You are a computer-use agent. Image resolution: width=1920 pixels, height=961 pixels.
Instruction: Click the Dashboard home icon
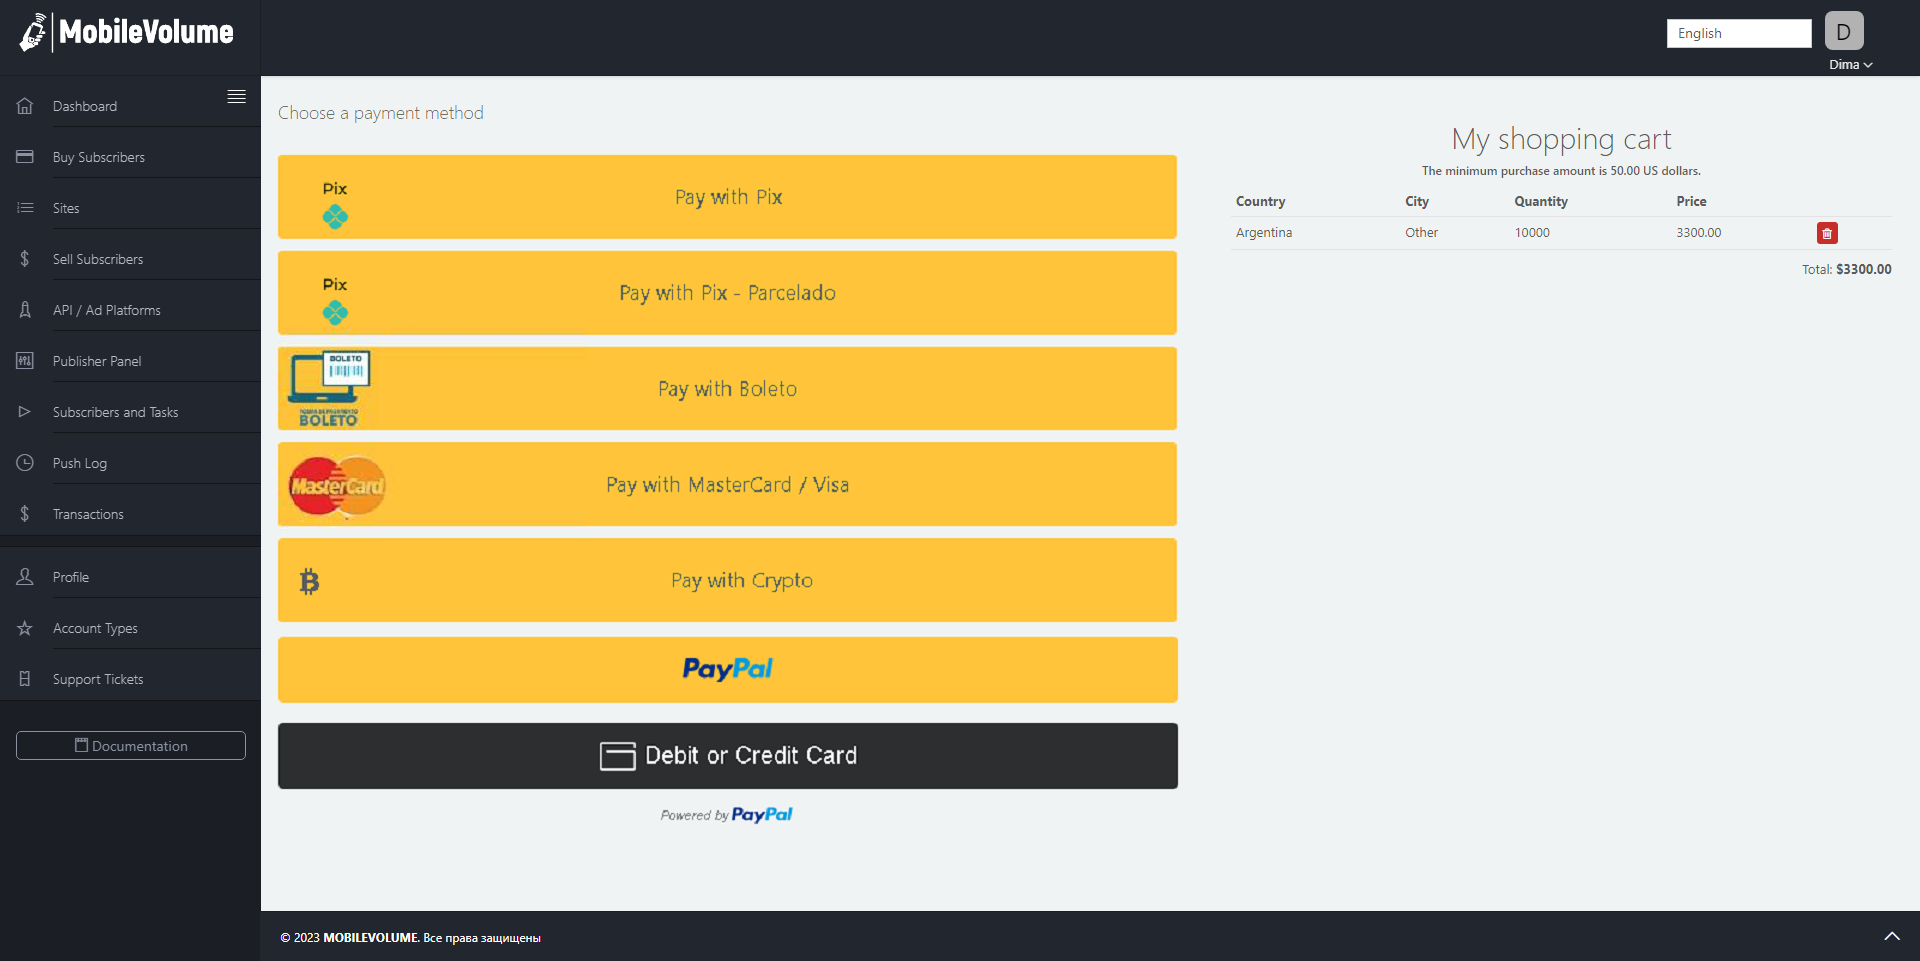click(x=25, y=106)
